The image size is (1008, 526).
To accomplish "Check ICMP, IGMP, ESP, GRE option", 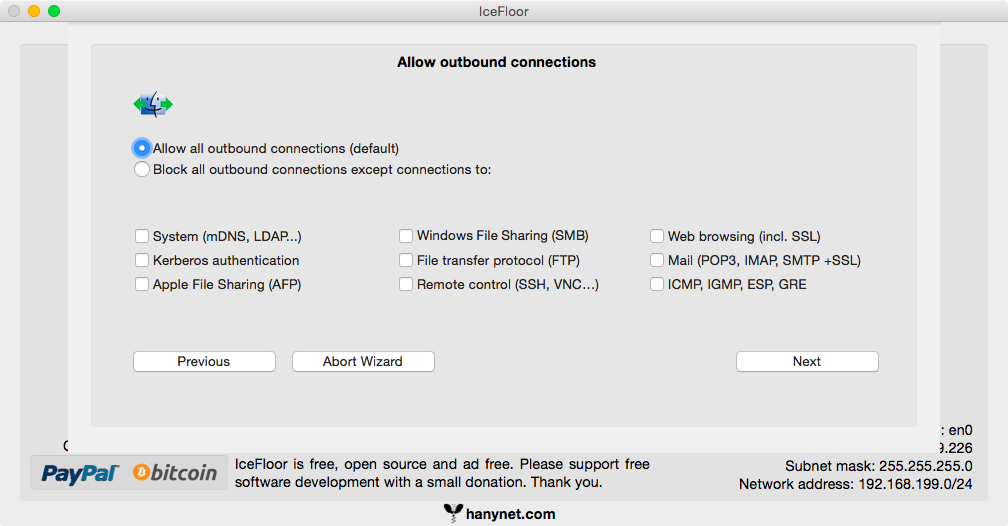I will [x=657, y=285].
